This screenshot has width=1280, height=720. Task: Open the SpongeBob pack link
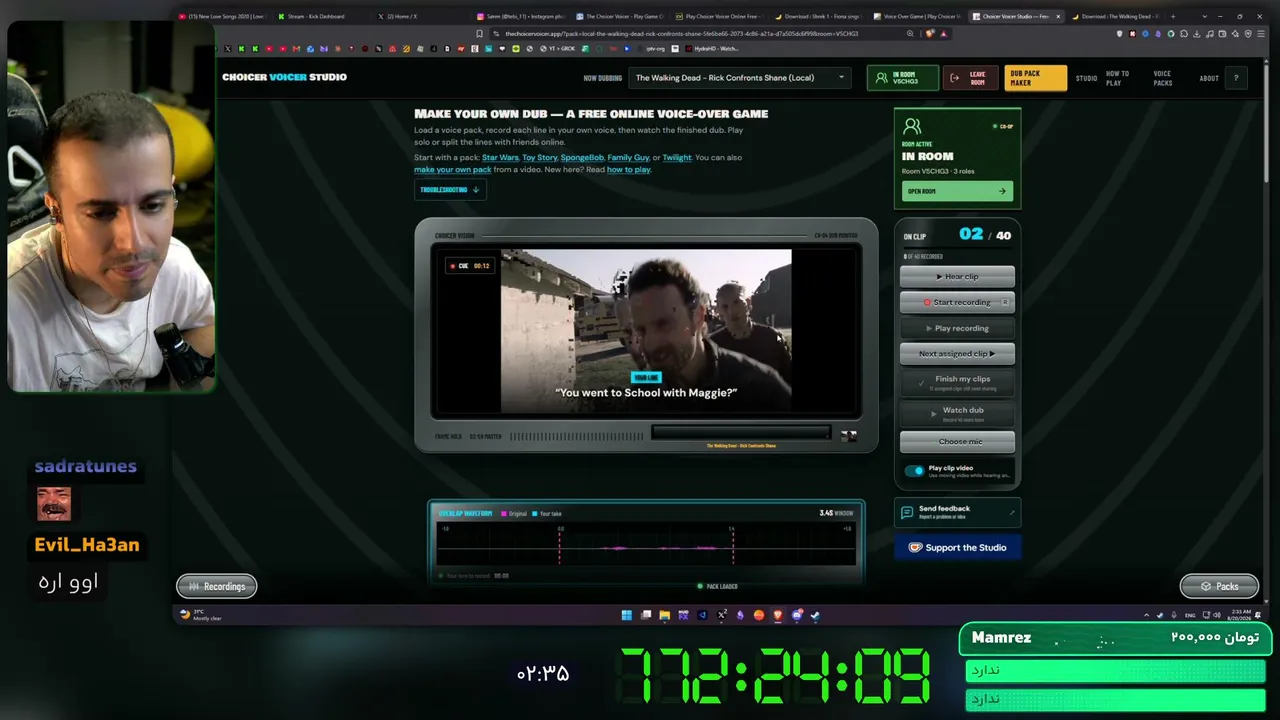[582, 157]
